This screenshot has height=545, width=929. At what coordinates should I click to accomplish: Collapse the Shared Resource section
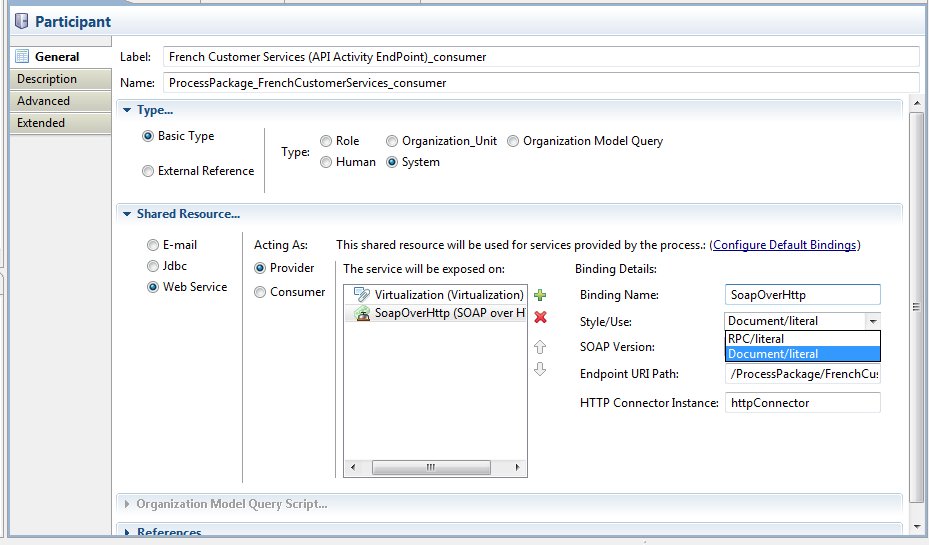tap(127, 214)
